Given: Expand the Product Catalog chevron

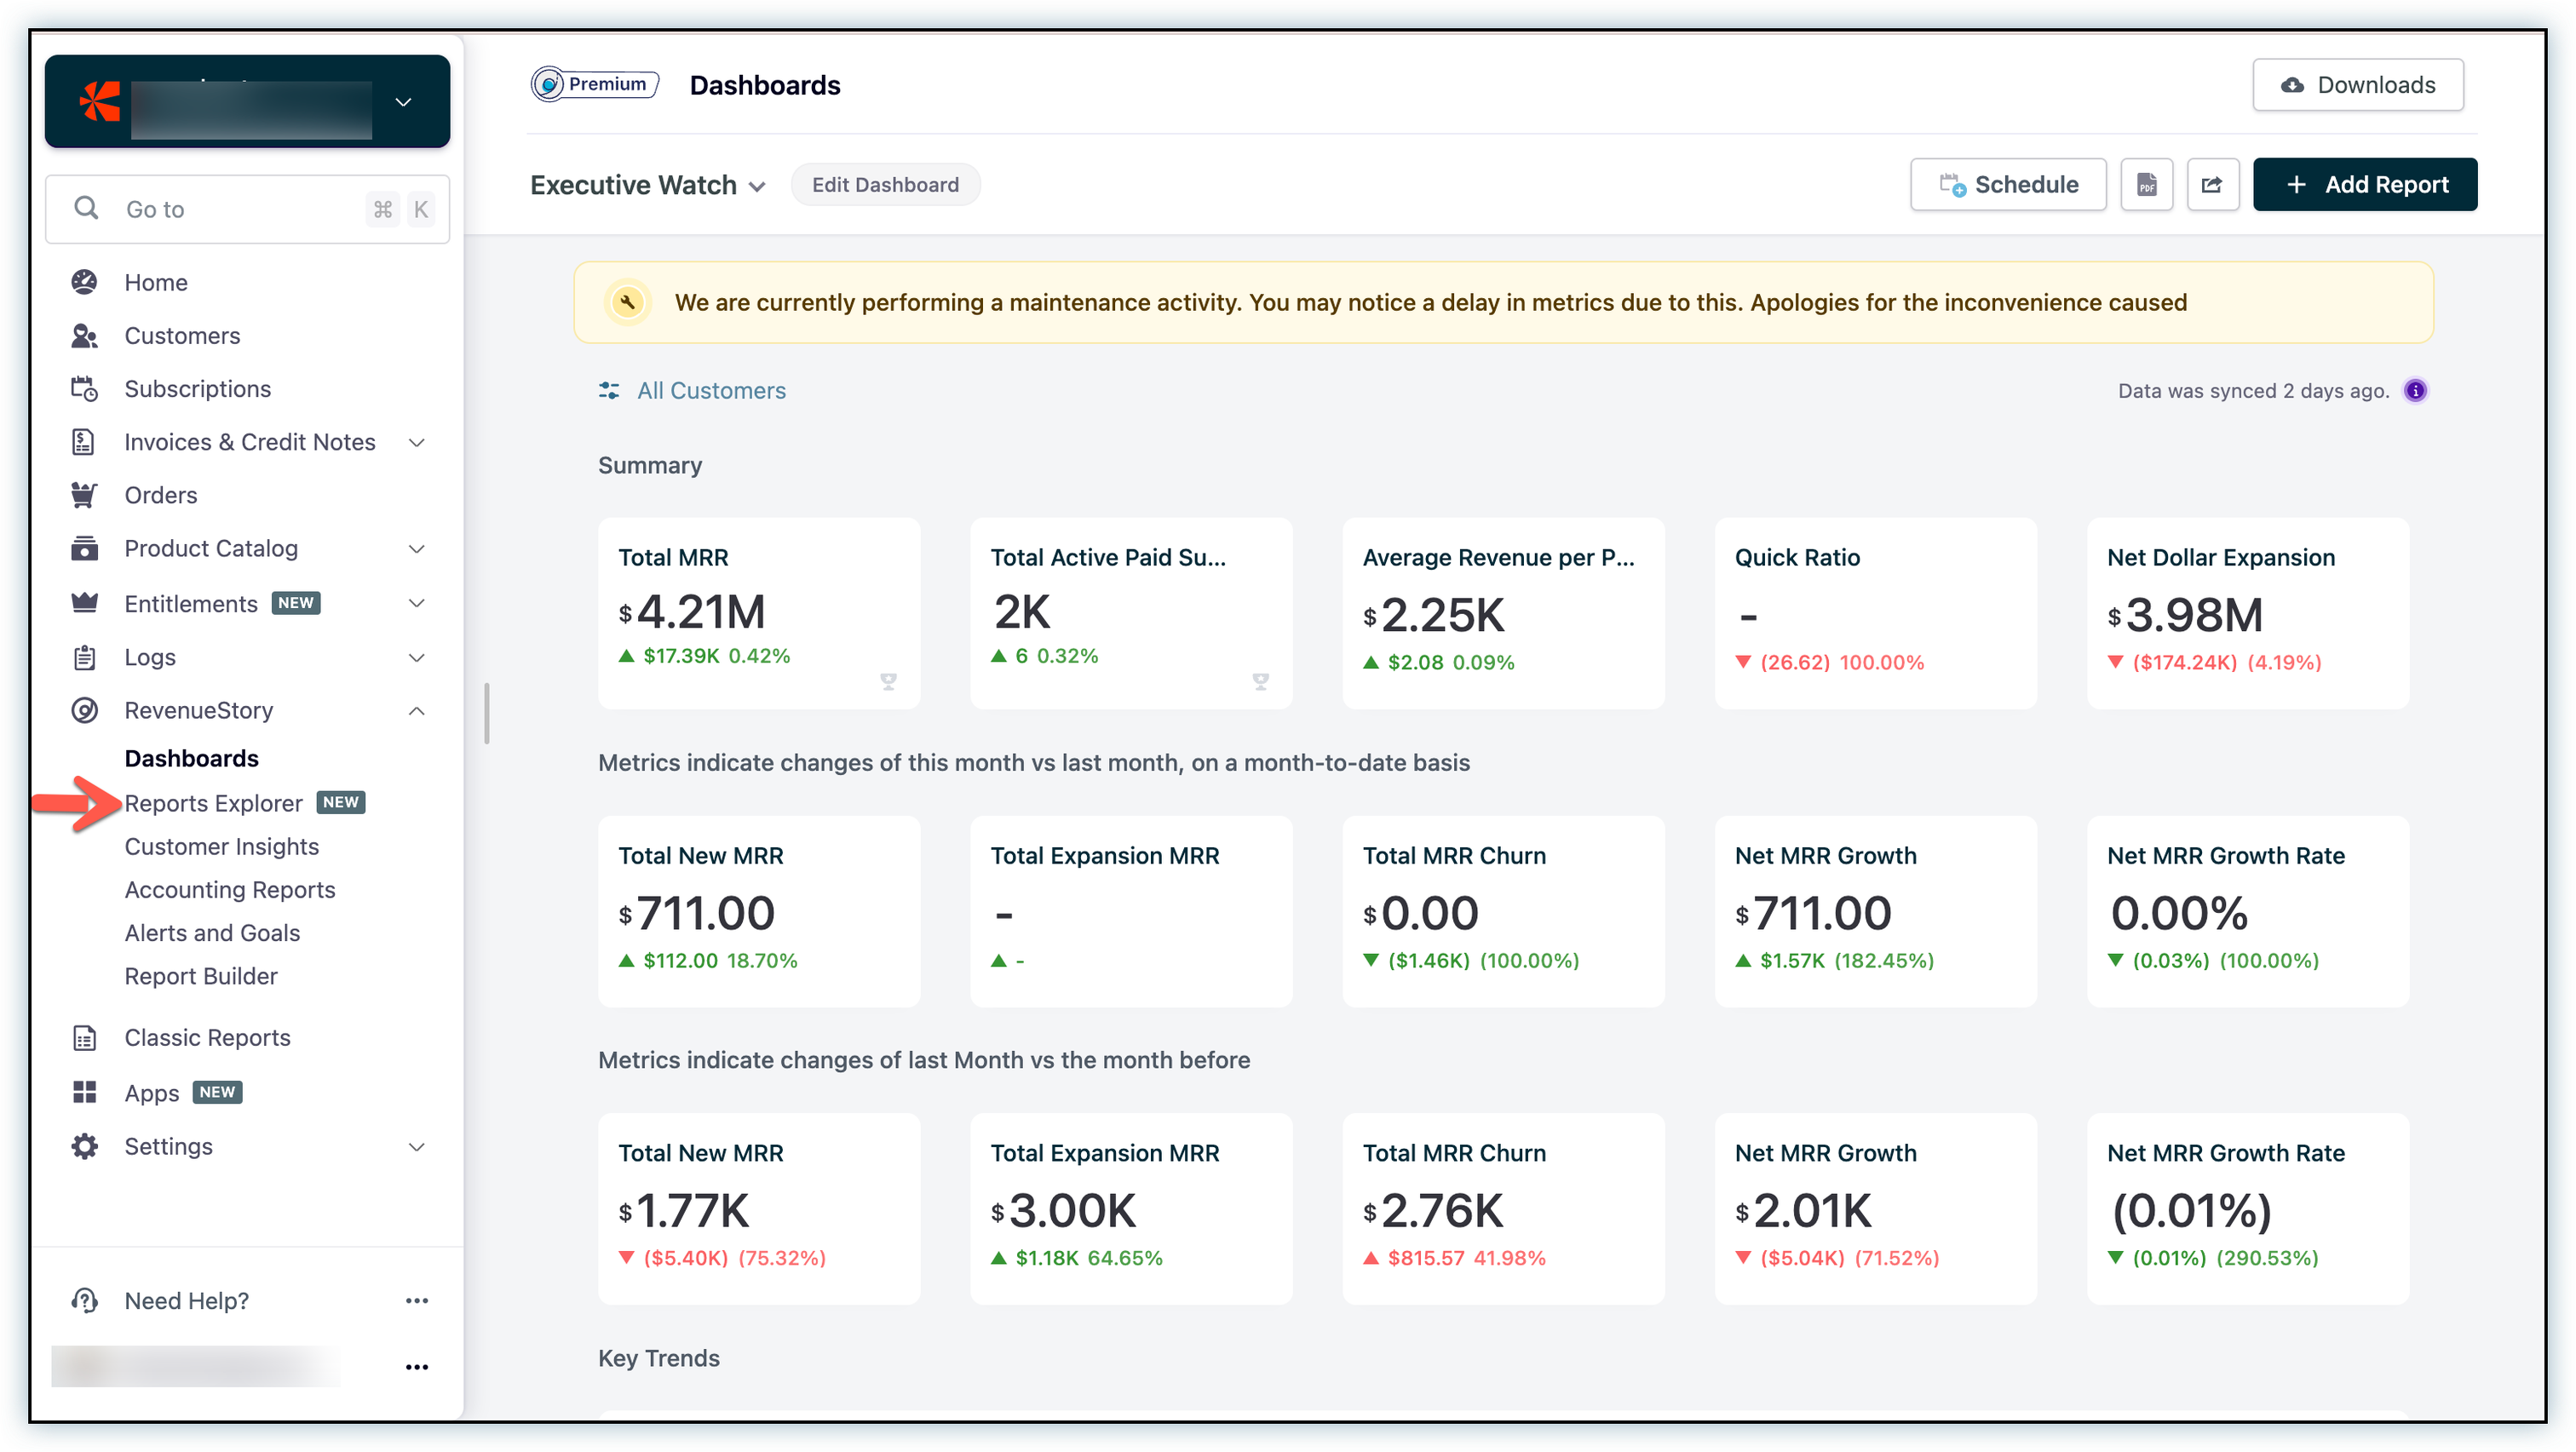Looking at the screenshot, I should pyautogui.click(x=417, y=549).
